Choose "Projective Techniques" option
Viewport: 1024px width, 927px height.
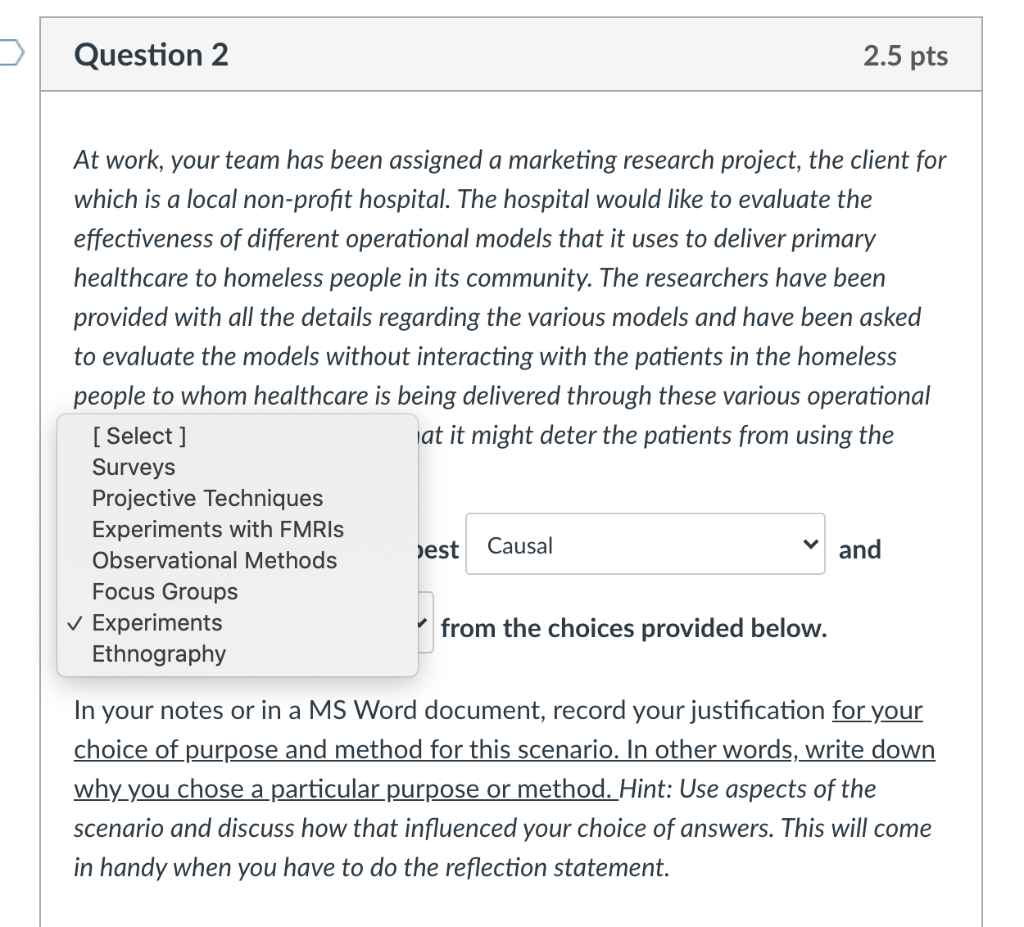point(207,497)
